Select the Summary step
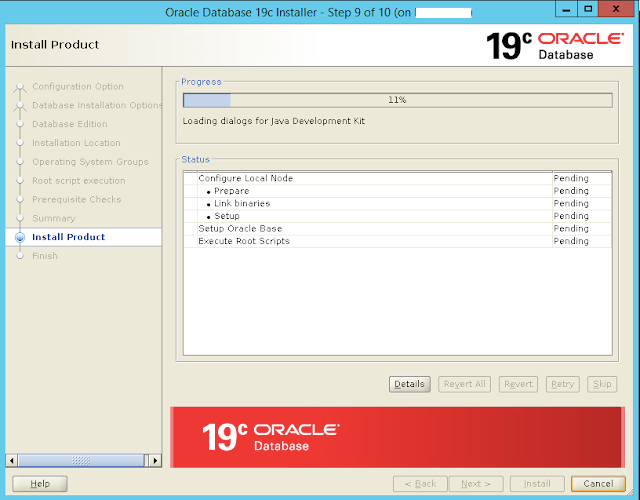 coord(54,218)
